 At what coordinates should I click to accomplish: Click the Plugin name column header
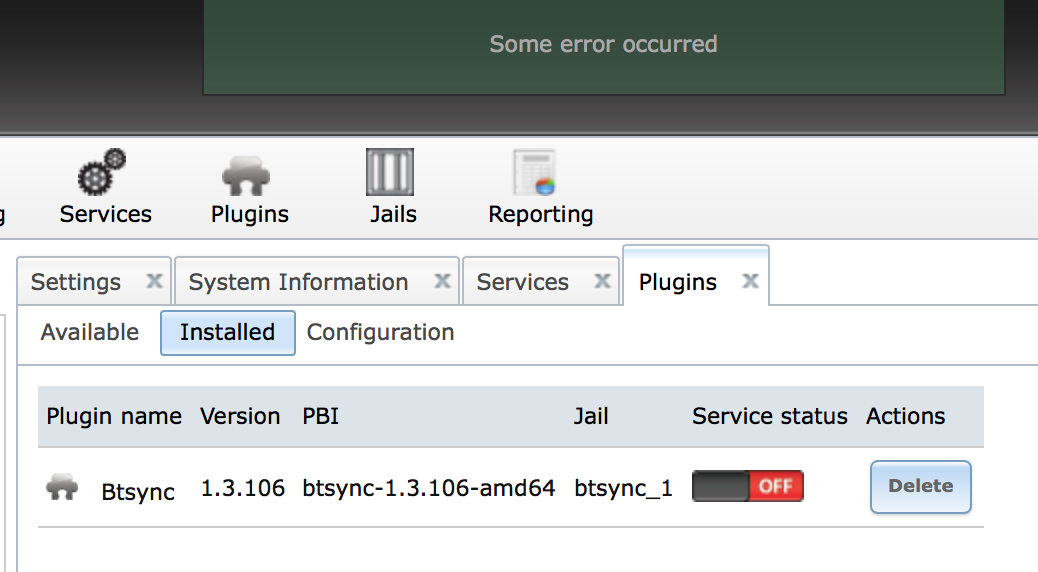[114, 416]
